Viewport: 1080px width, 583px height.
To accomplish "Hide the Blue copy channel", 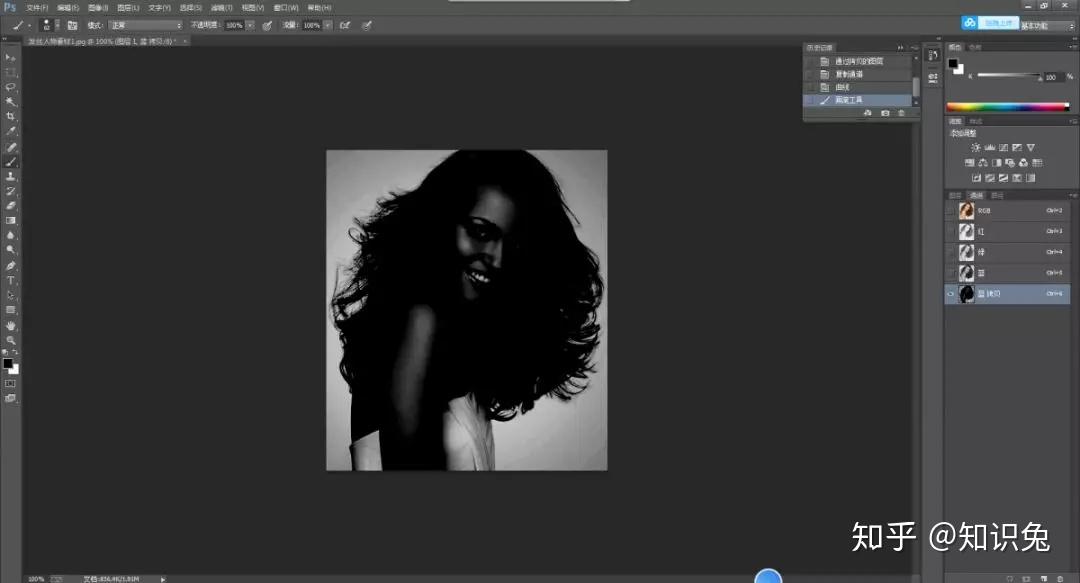I will (951, 294).
